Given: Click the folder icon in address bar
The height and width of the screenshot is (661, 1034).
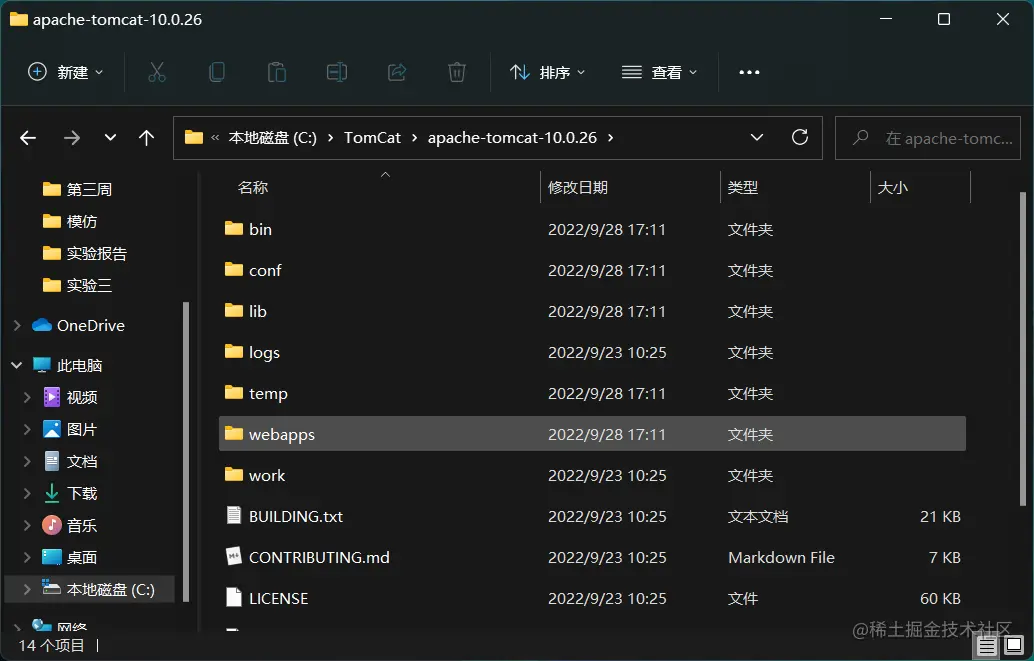Looking at the screenshot, I should (x=194, y=137).
